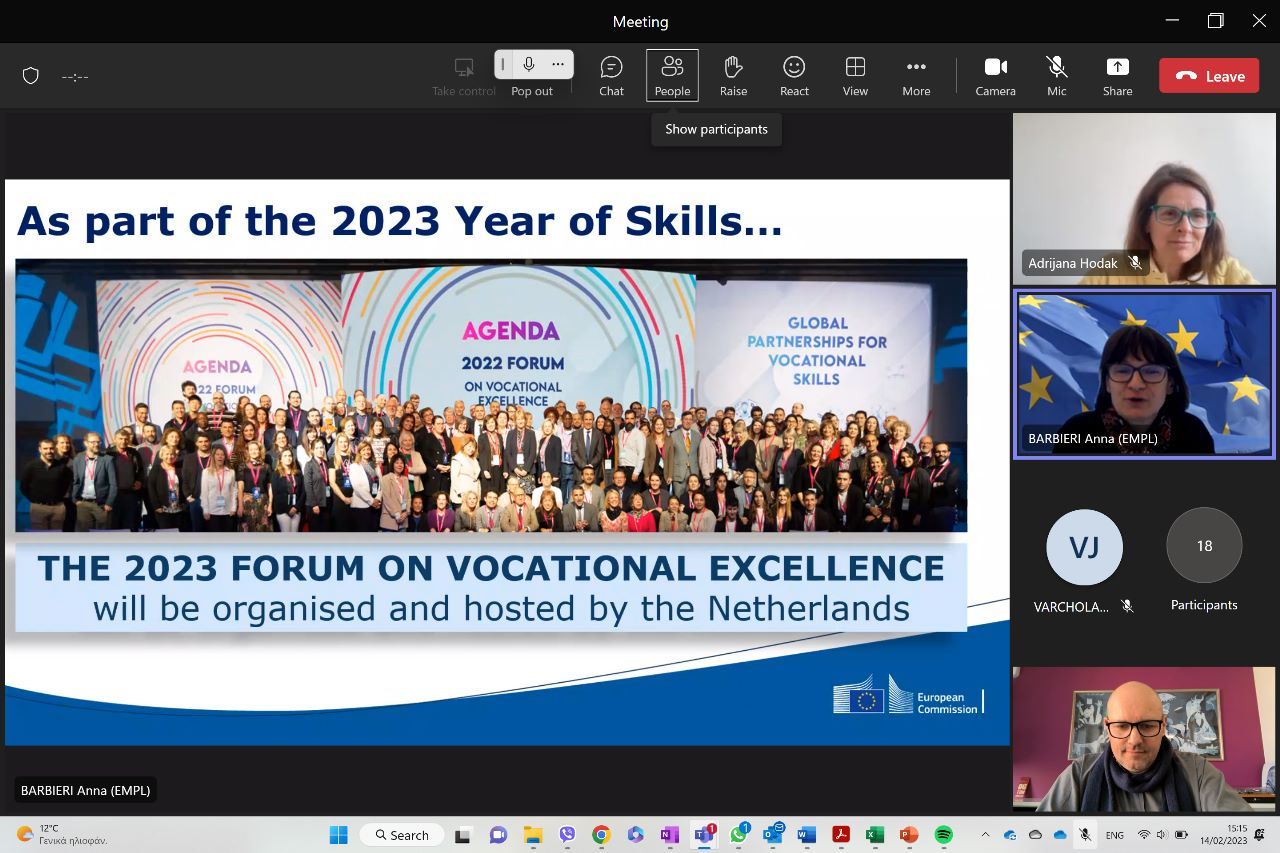Screen dimensions: 1280x853
Task: Toggle the Camera on or off
Action: pyautogui.click(x=995, y=76)
